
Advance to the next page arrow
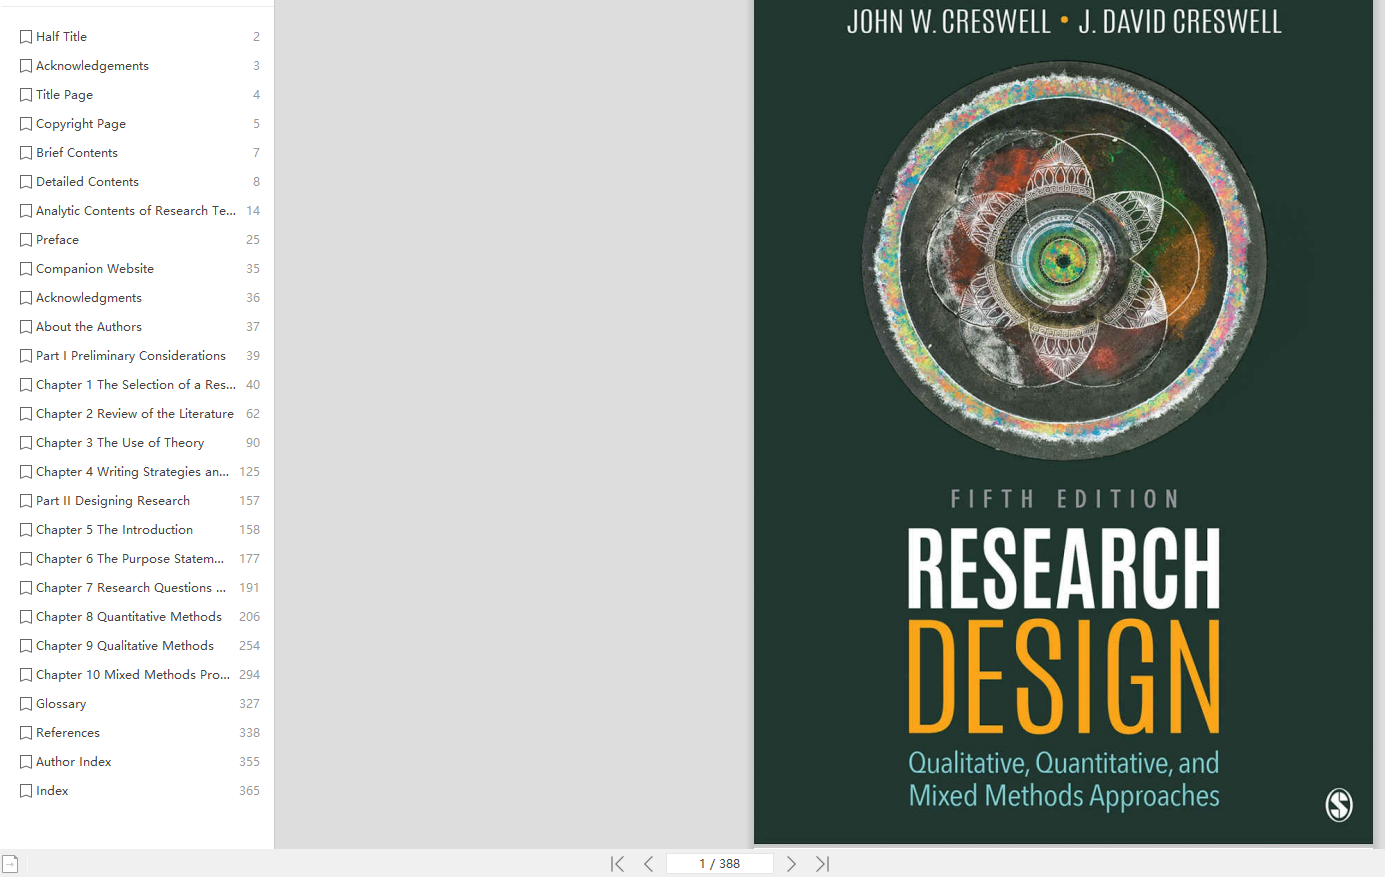[x=791, y=863]
